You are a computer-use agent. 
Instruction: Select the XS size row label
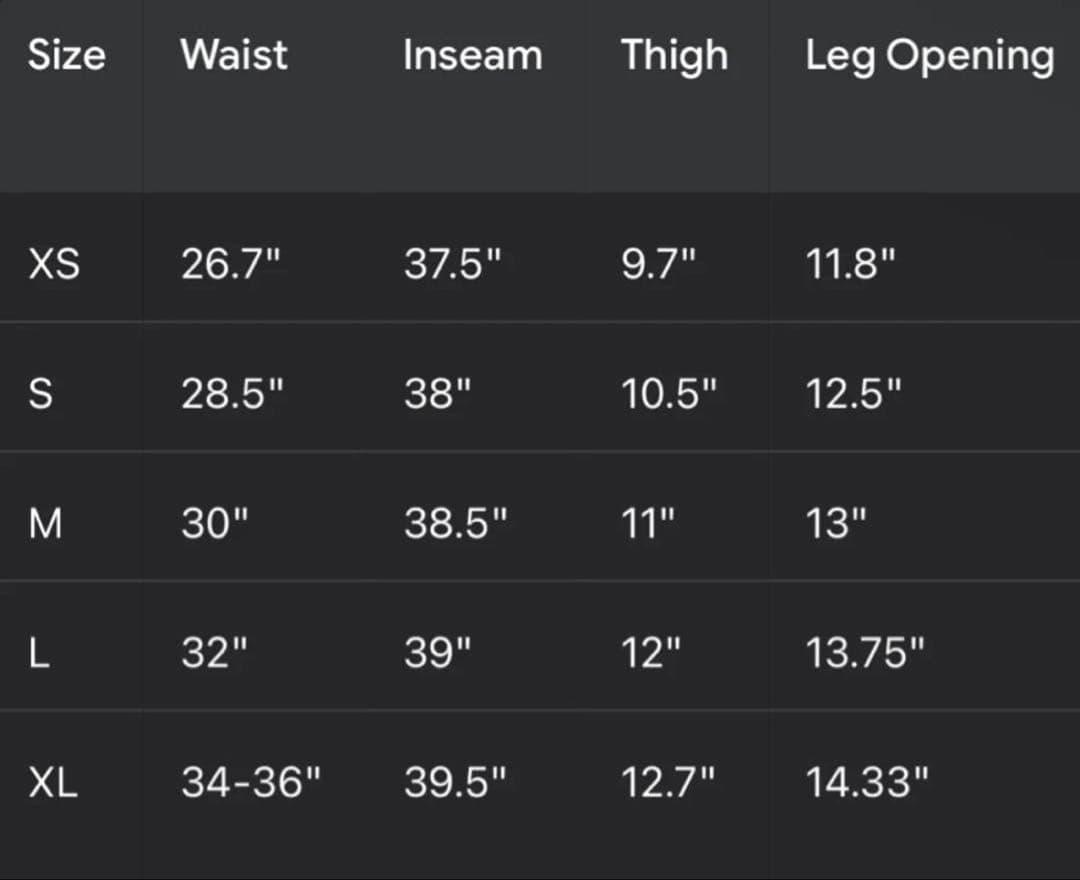tap(54, 264)
